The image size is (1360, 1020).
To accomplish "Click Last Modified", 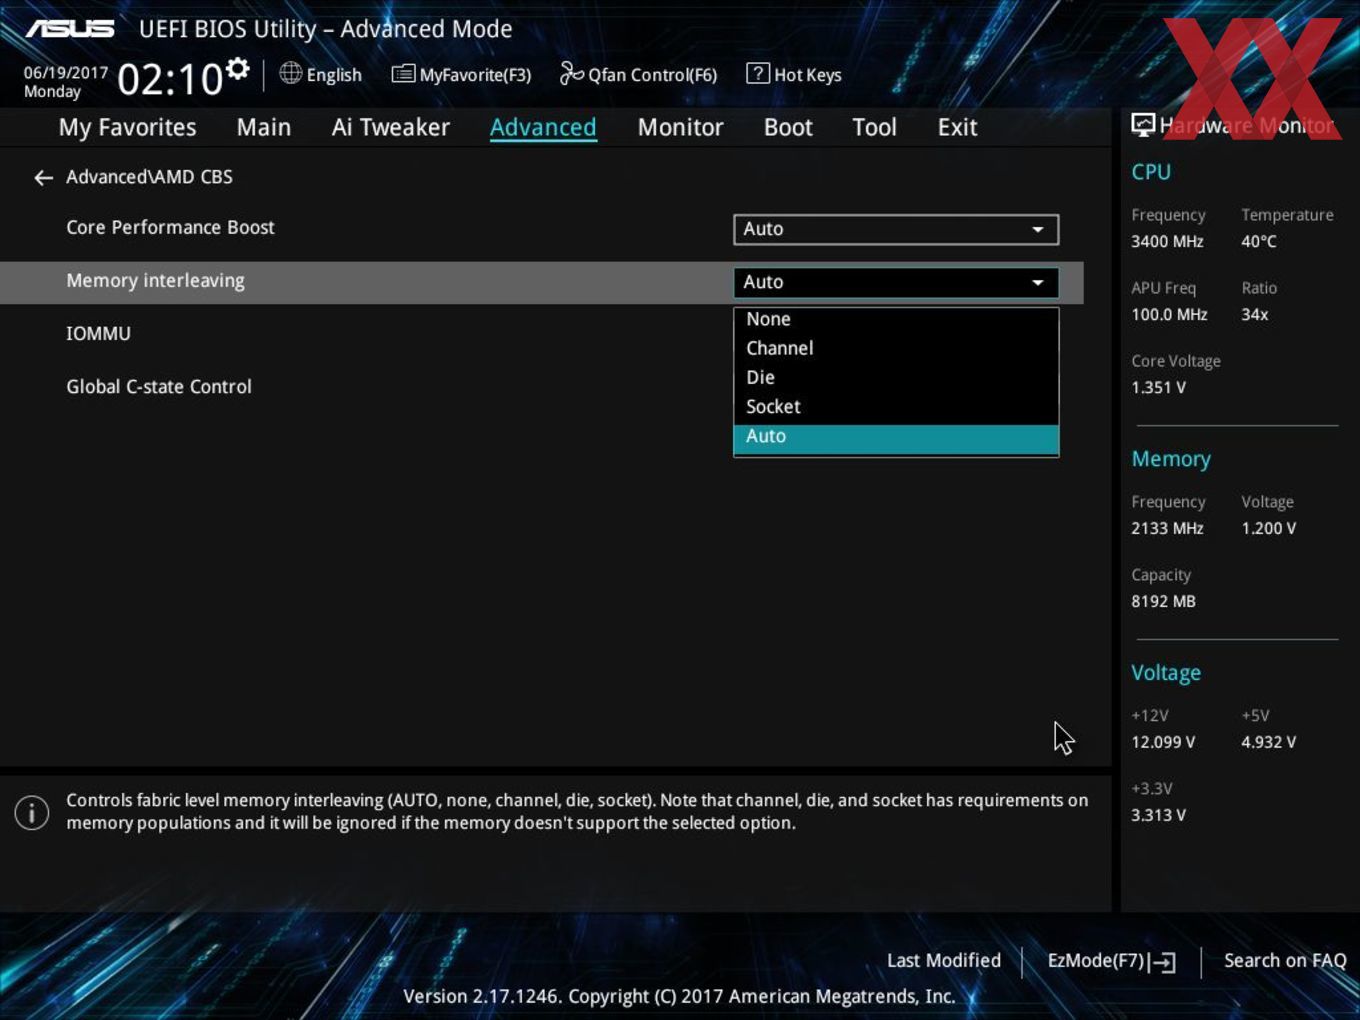I will tap(944, 961).
